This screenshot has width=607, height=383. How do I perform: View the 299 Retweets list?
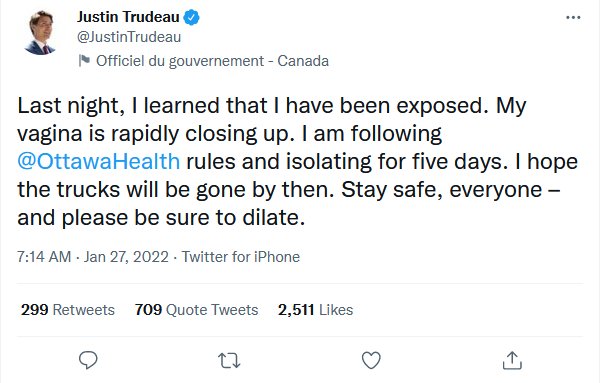[x=68, y=310]
